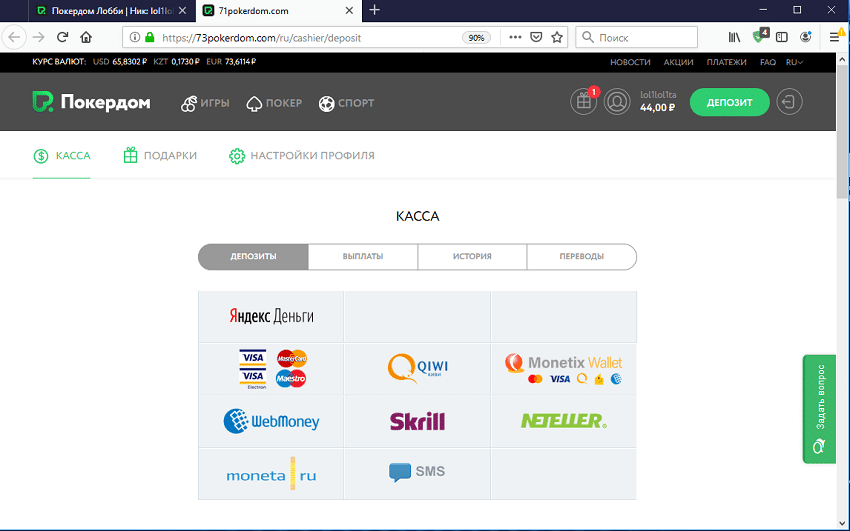Bookmark this page with the star
850x531 pixels.
click(x=557, y=37)
